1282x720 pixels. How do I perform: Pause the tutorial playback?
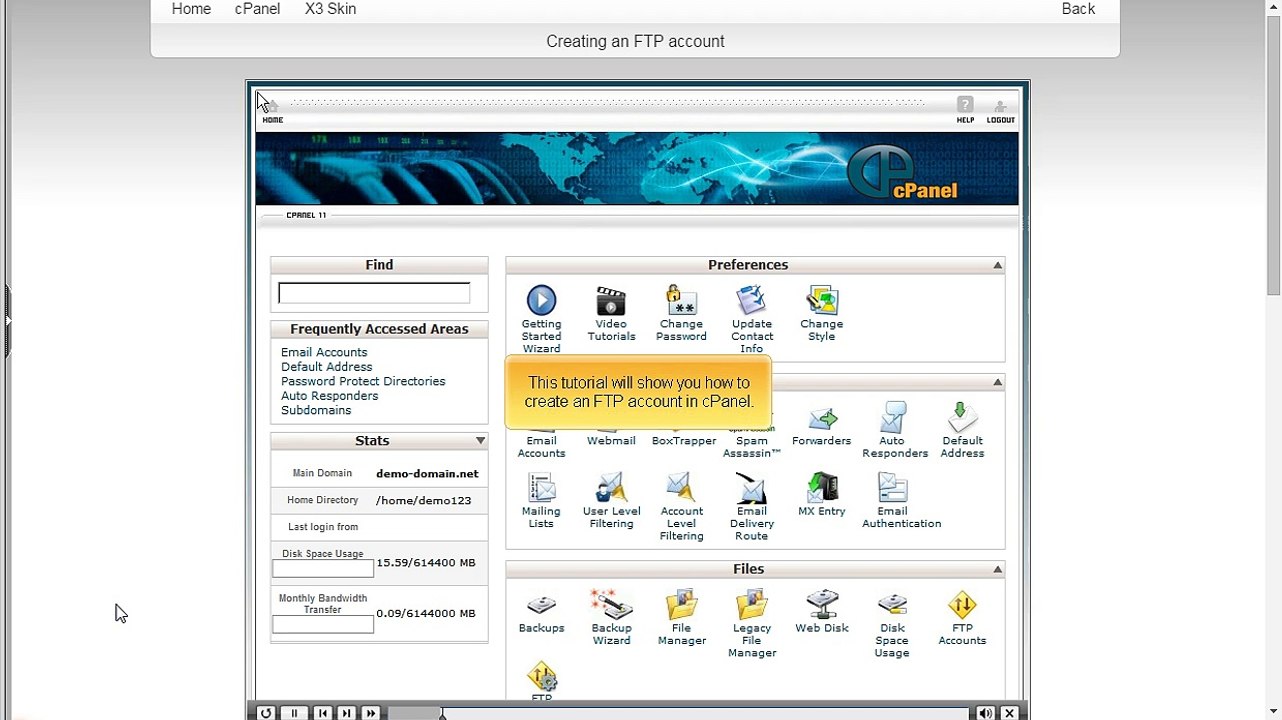pos(294,713)
